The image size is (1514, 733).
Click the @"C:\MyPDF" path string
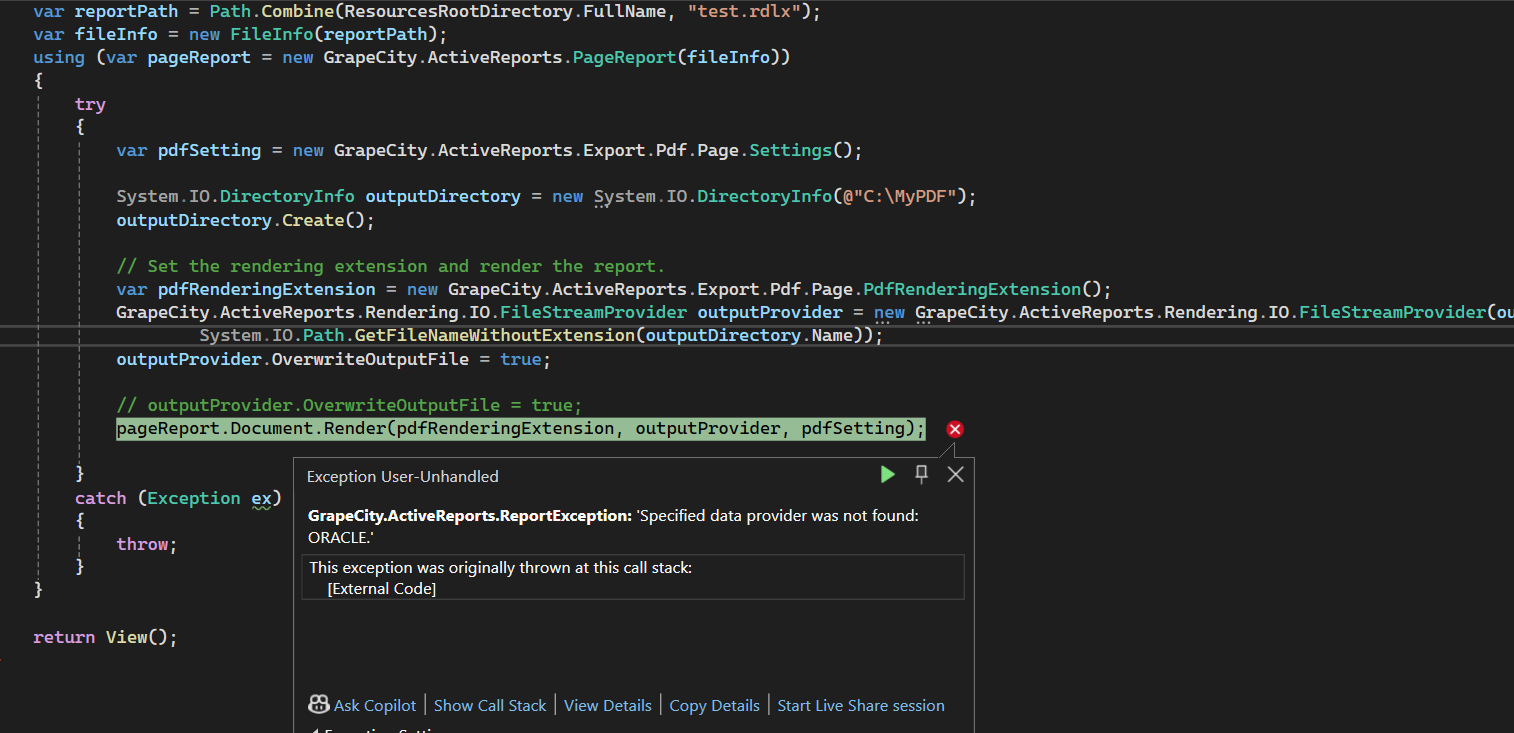pyautogui.click(x=899, y=196)
